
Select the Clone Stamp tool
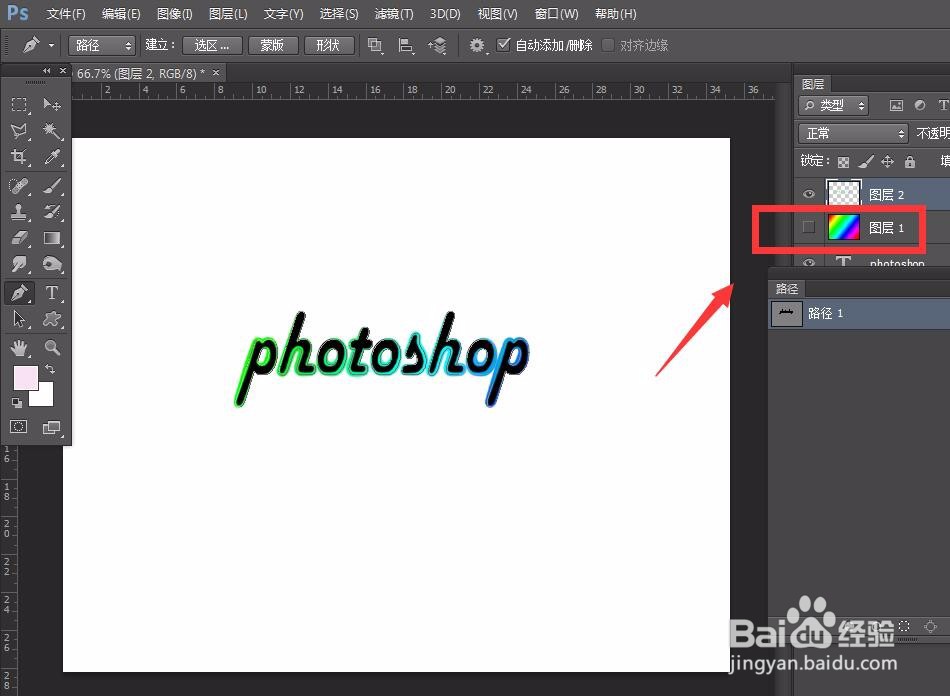click(x=19, y=211)
